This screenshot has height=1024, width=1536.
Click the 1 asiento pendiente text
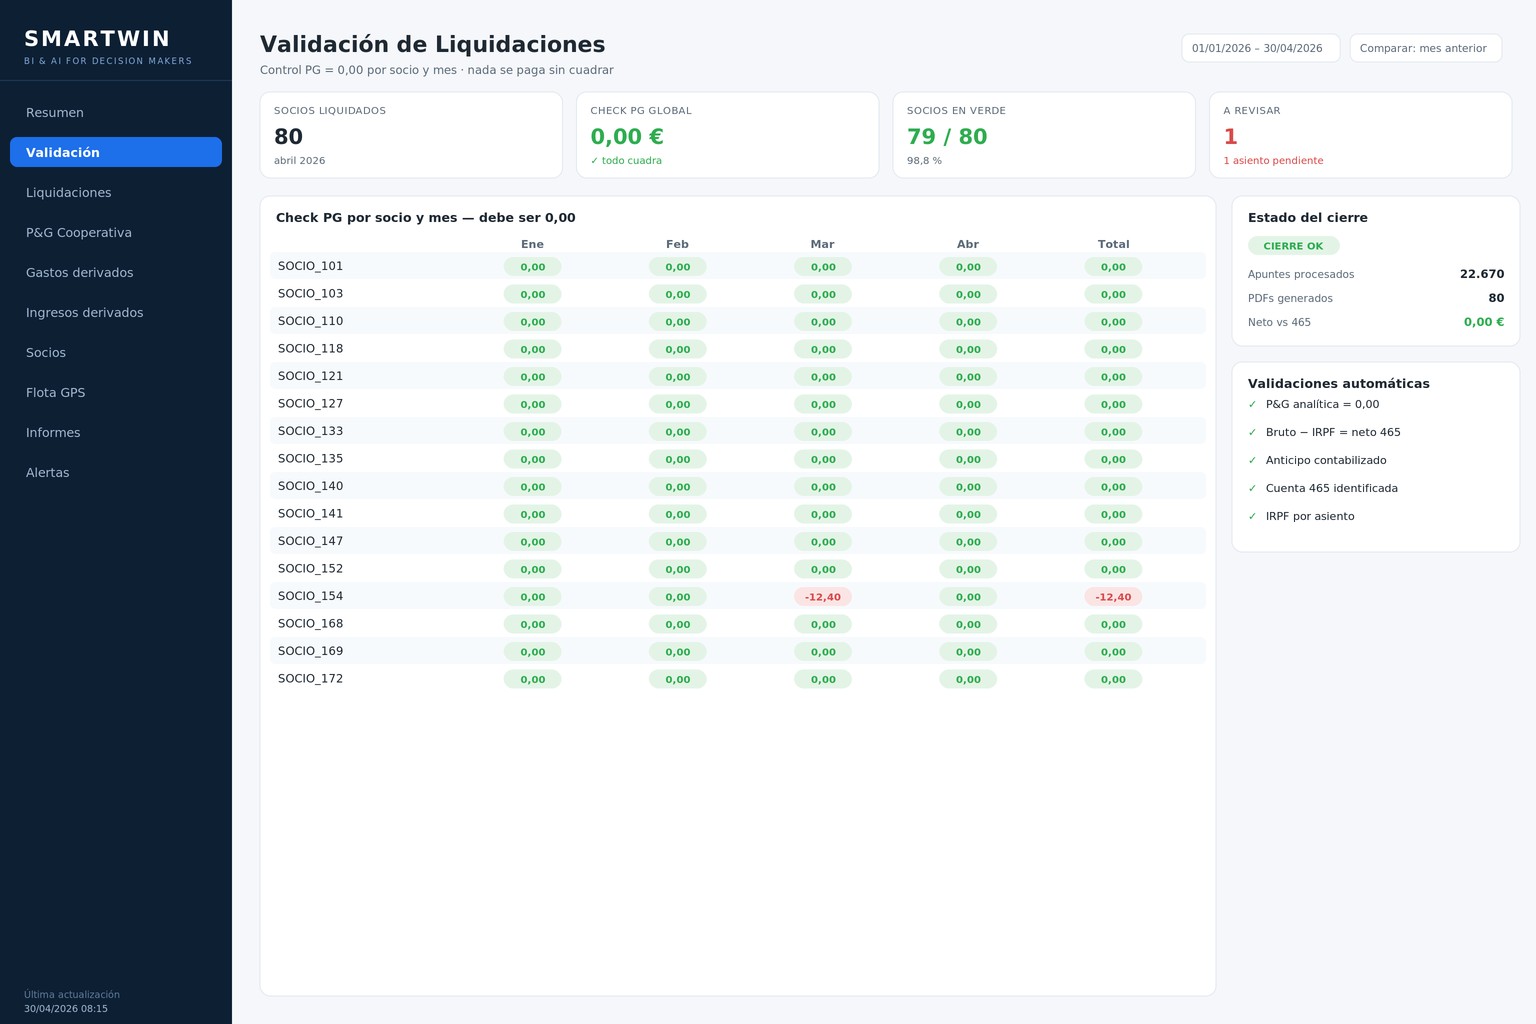(x=1273, y=161)
